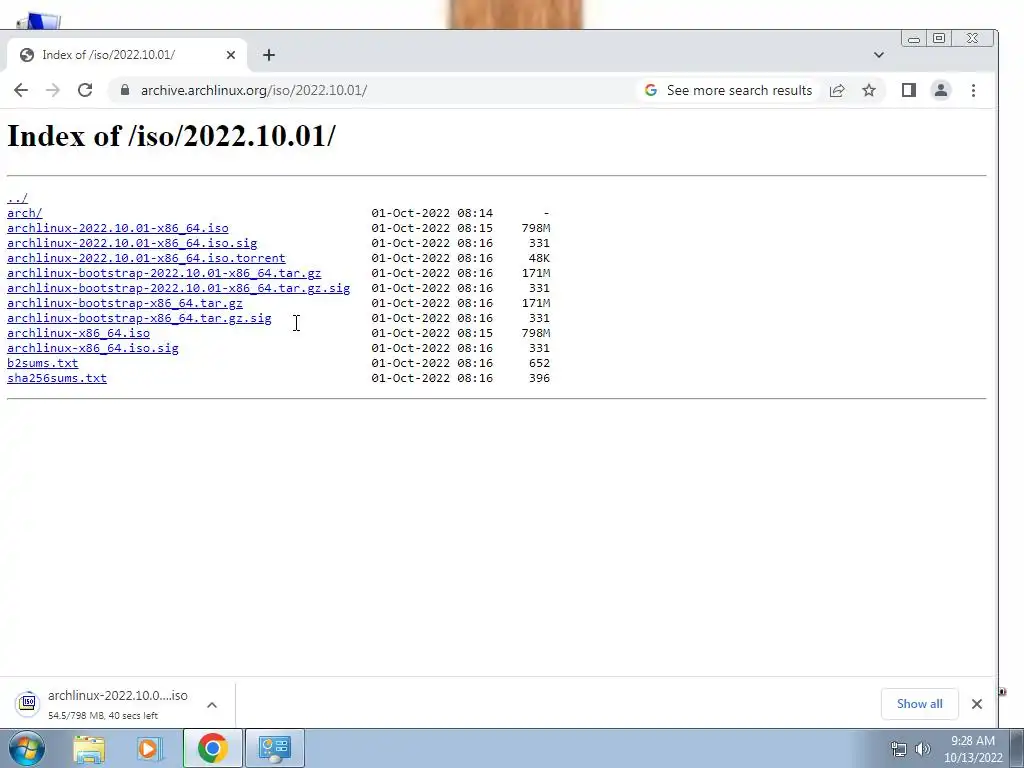Switch to Chrome in the taskbar

[x=212, y=748]
